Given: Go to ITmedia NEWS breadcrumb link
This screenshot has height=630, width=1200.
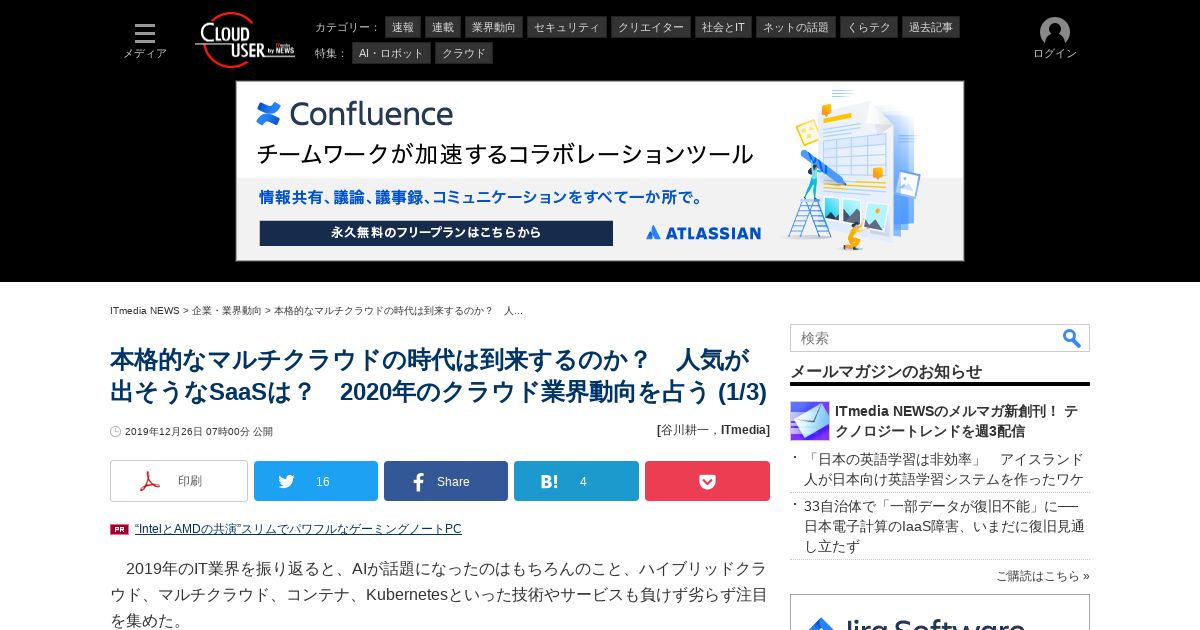Looking at the screenshot, I should point(145,311).
